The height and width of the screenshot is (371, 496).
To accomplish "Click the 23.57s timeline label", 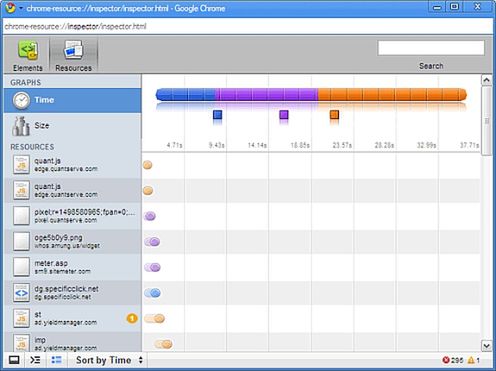I will (x=342, y=145).
